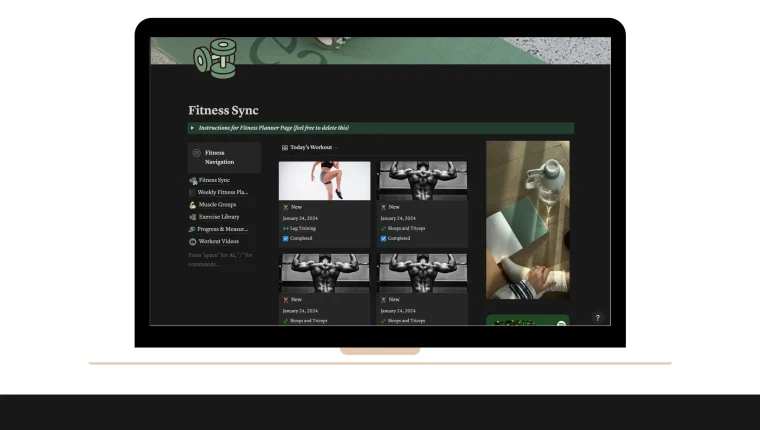Screen dimensions: 760x430
Task: Click the Exercise Library icon
Action: pos(192,216)
